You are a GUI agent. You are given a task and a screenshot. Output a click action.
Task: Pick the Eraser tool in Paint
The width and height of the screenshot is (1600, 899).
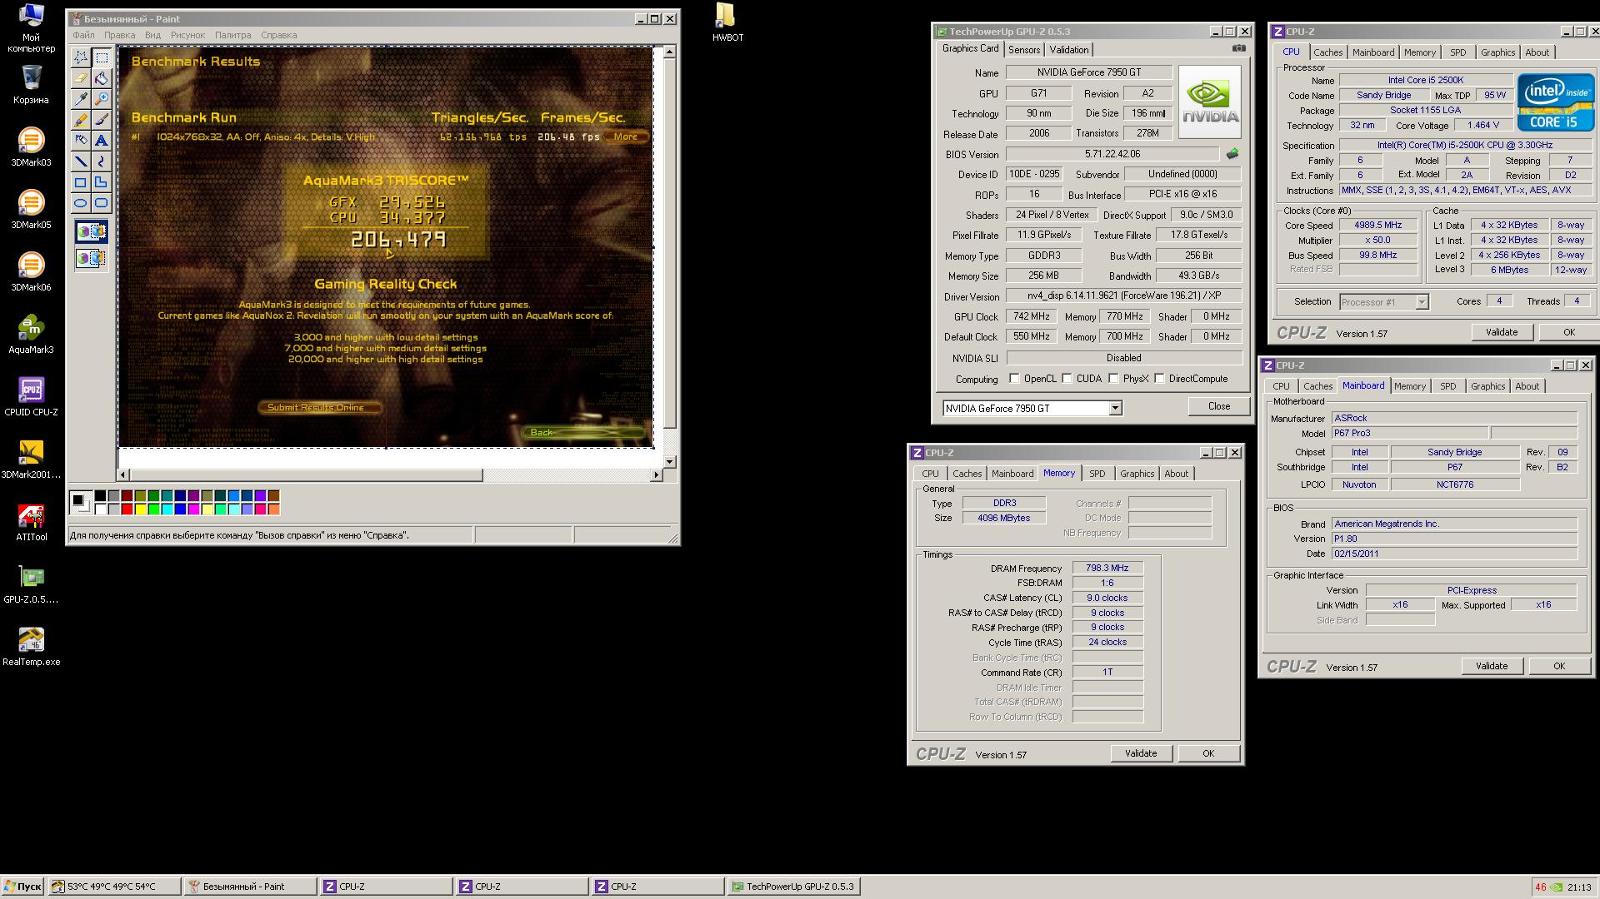click(x=81, y=78)
